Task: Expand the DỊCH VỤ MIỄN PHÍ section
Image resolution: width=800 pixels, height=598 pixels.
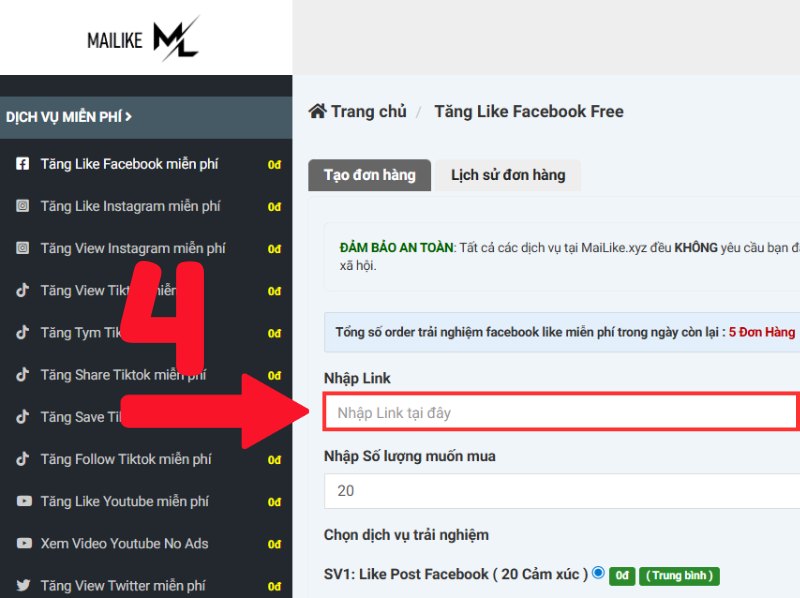Action: pos(146,117)
